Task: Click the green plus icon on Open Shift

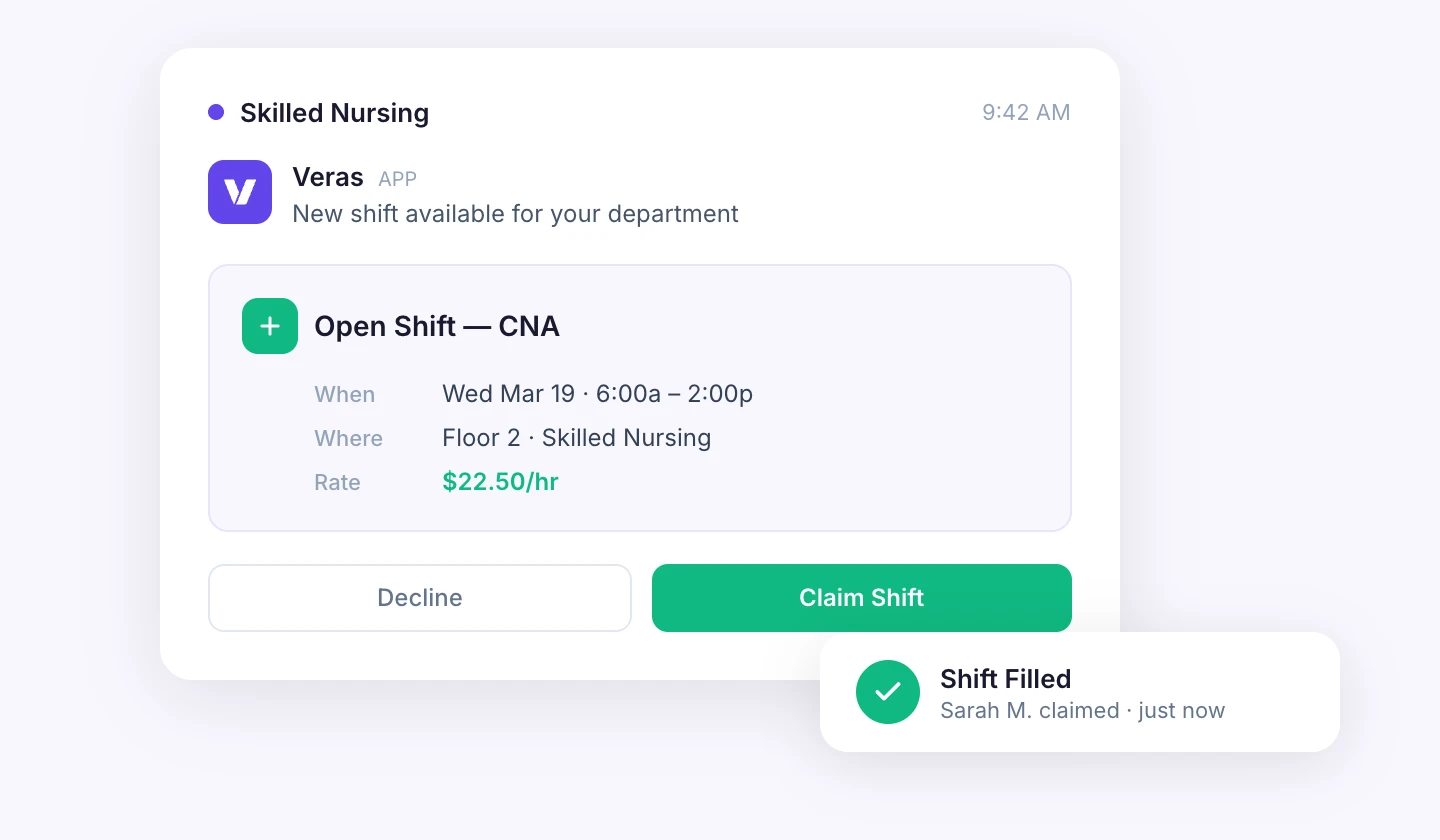Action: tap(269, 326)
